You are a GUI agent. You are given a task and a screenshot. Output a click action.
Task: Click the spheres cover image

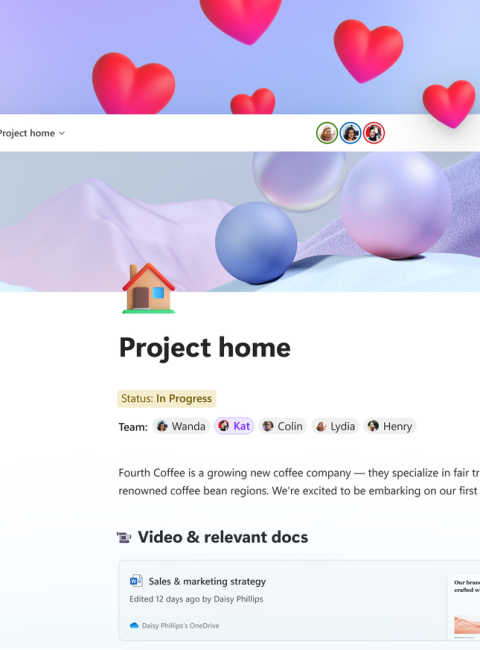[x=240, y=222]
